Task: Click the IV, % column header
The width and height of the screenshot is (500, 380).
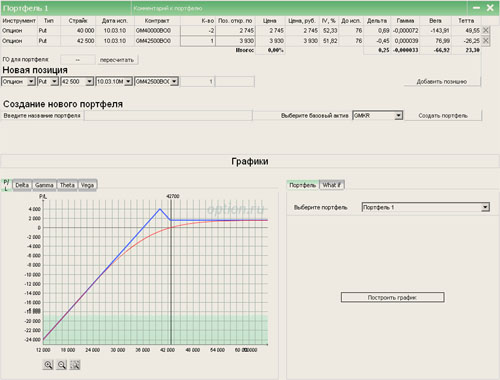Action: [x=329, y=21]
